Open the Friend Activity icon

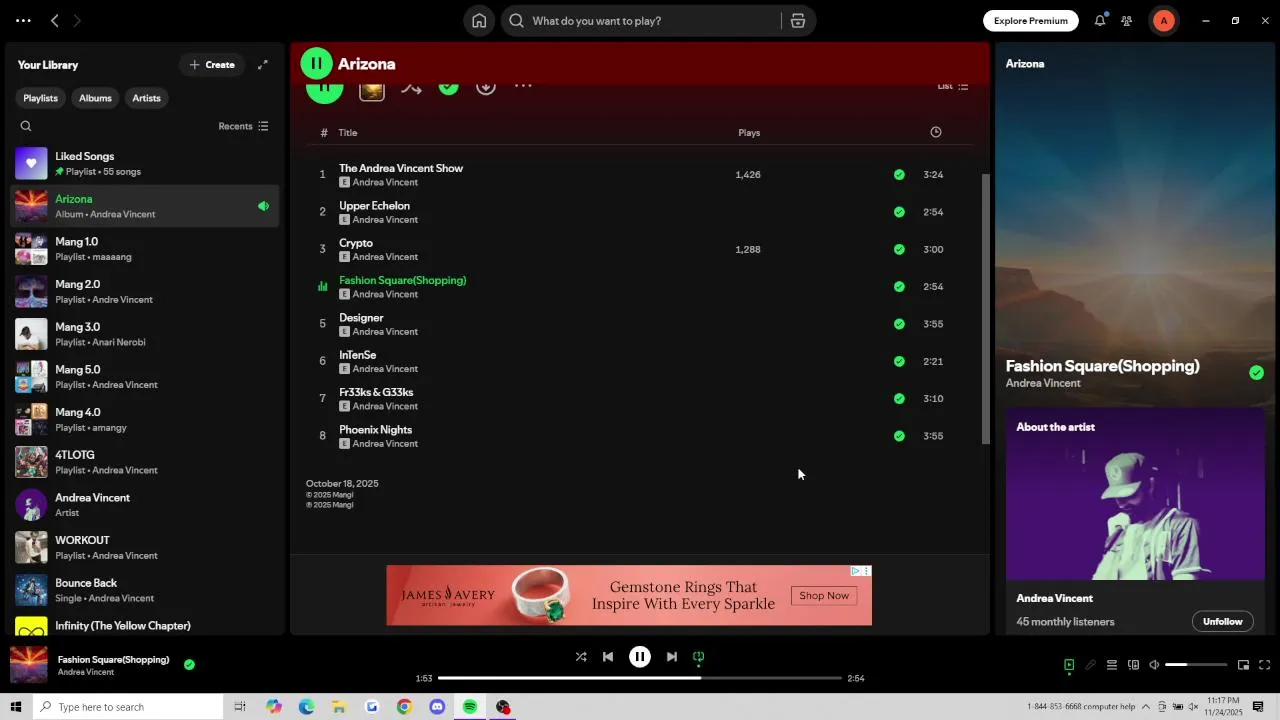tap(1127, 21)
